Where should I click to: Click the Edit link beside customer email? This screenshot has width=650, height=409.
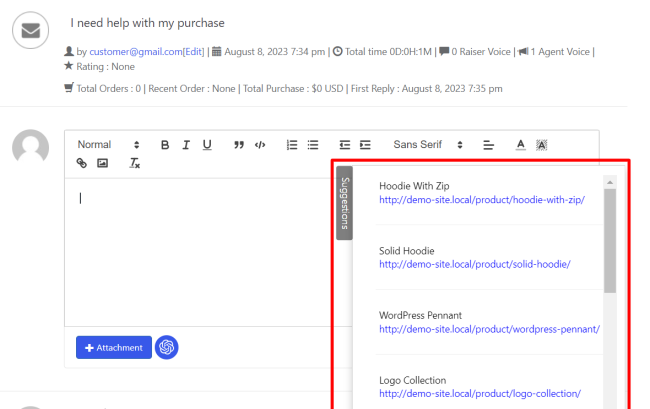pyautogui.click(x=194, y=52)
